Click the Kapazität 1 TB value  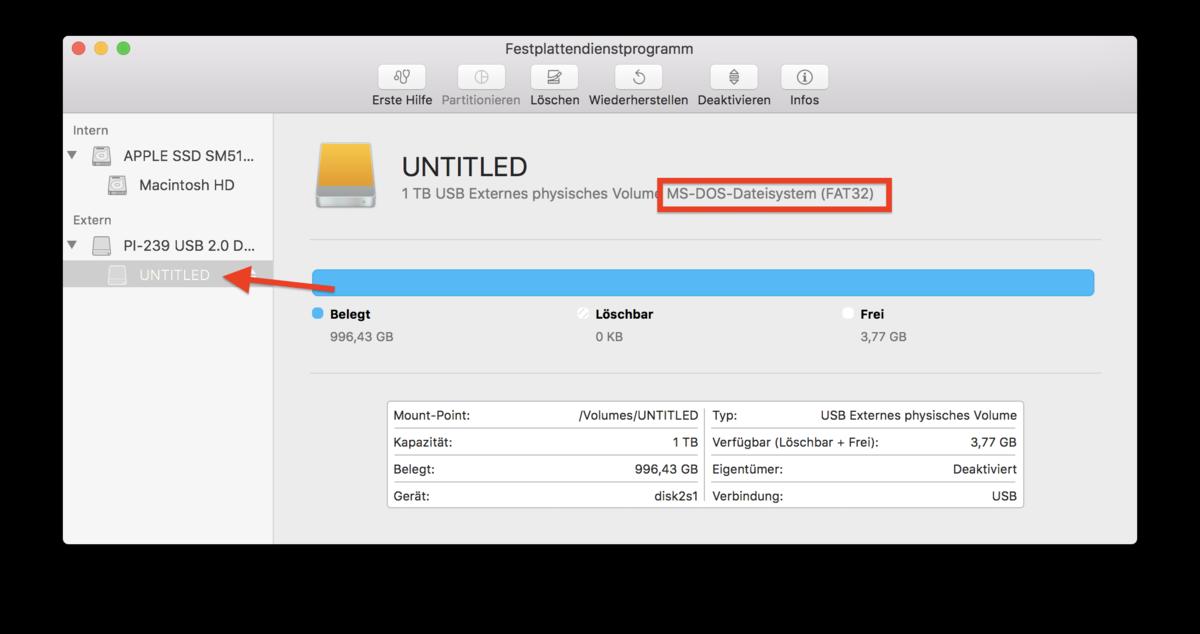click(685, 442)
